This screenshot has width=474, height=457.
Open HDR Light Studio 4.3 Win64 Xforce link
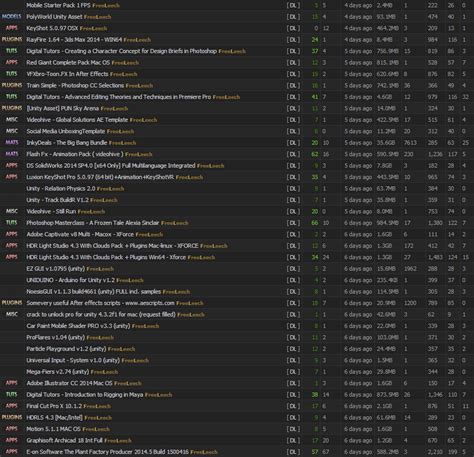point(106,257)
